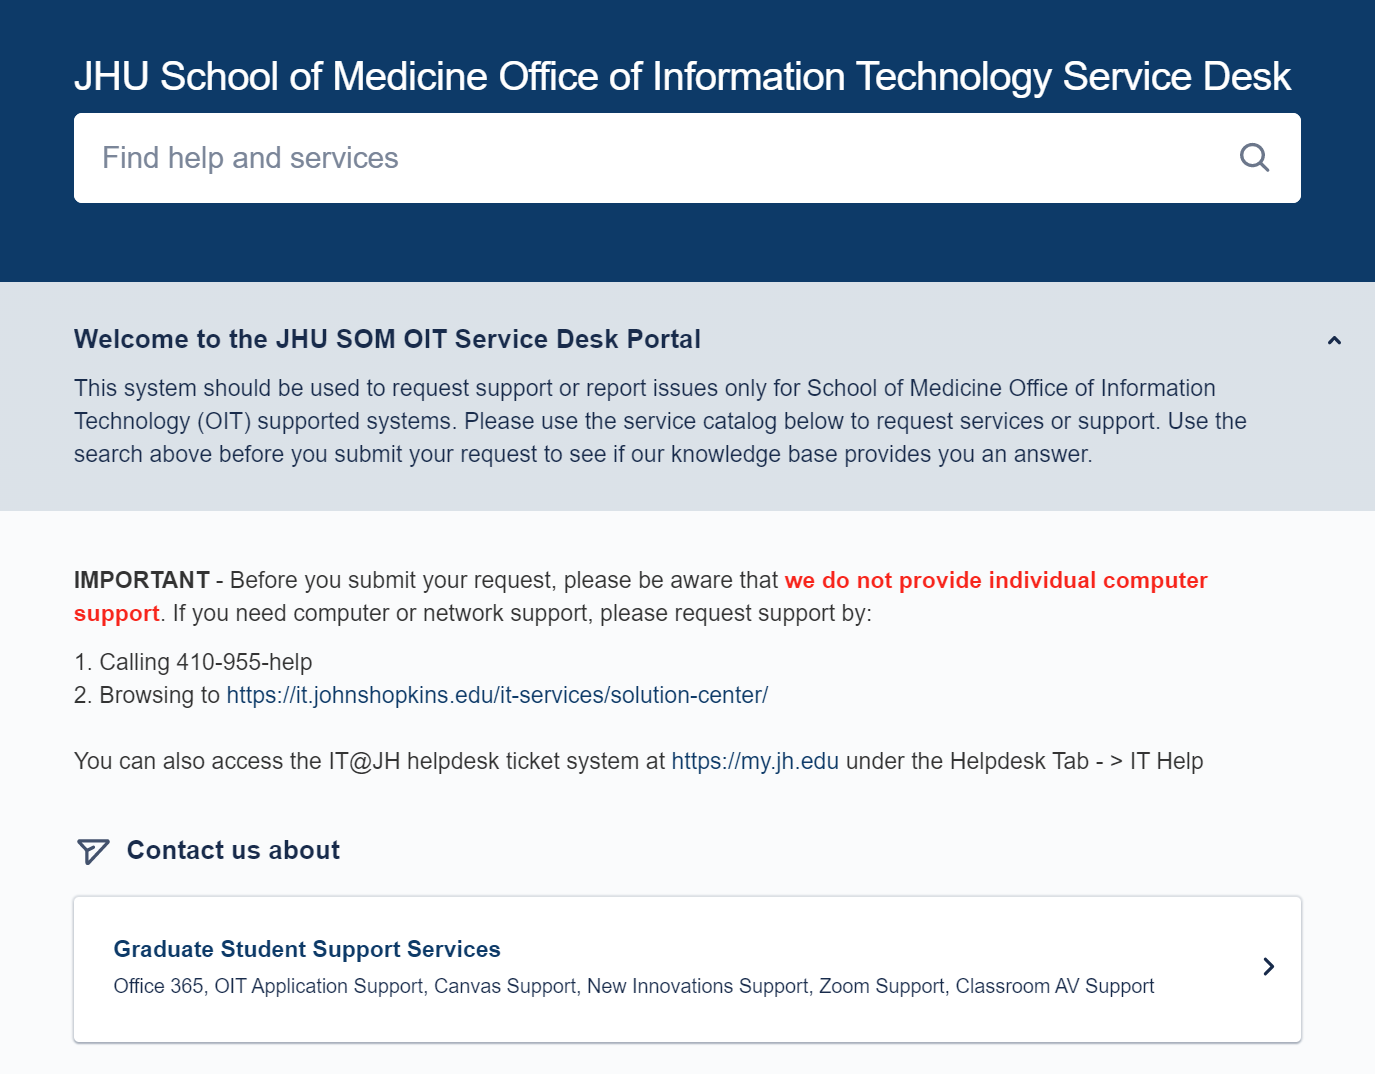Focus the Find help and services search box
This screenshot has width=1375, height=1074.
(687, 158)
